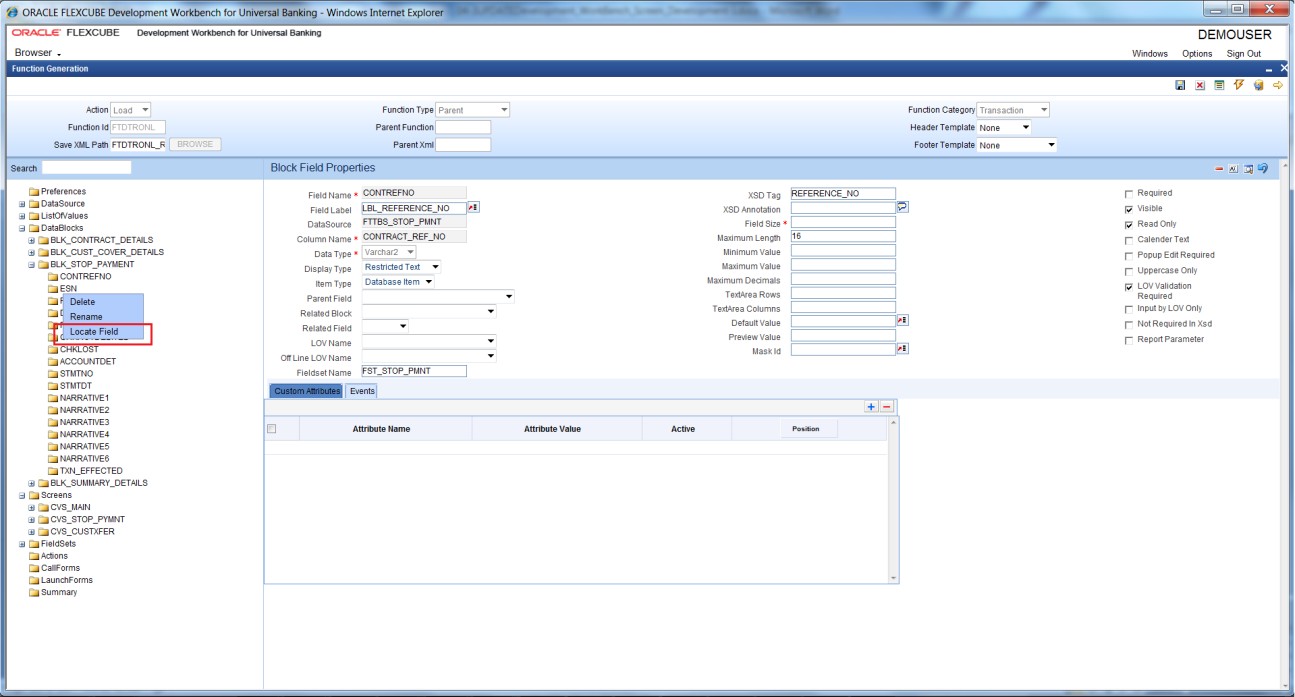Open the Function Category dropdown
Viewport: 1295px width, 697px height.
[x=1014, y=110]
